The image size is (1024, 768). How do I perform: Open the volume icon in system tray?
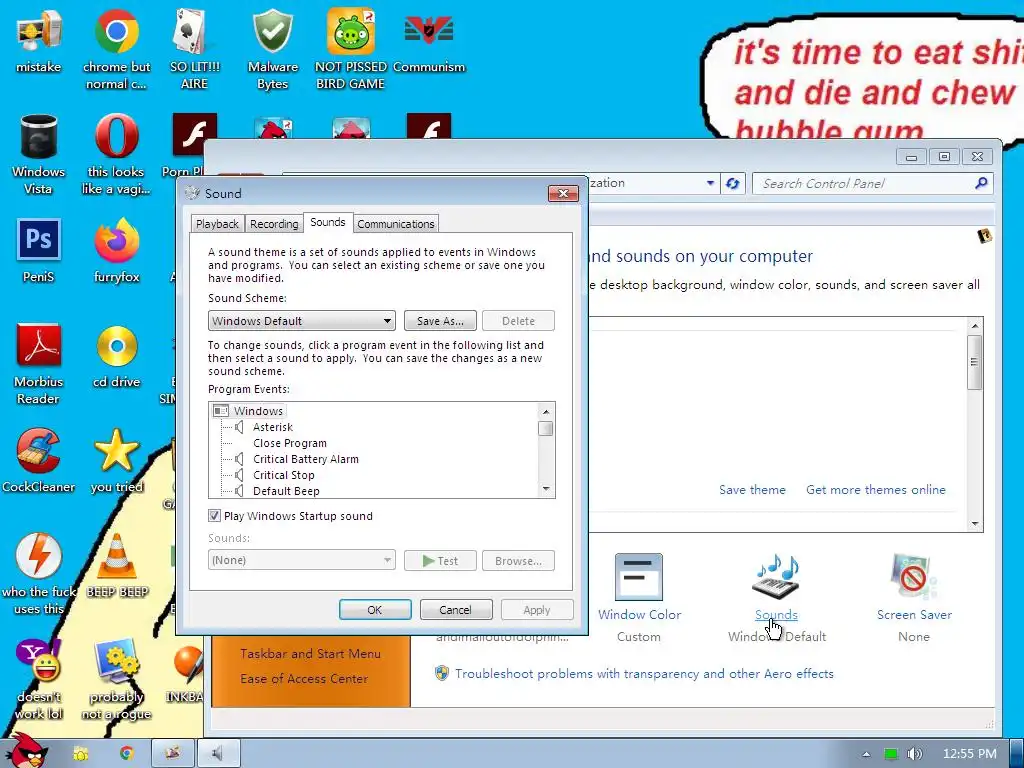[x=914, y=754]
